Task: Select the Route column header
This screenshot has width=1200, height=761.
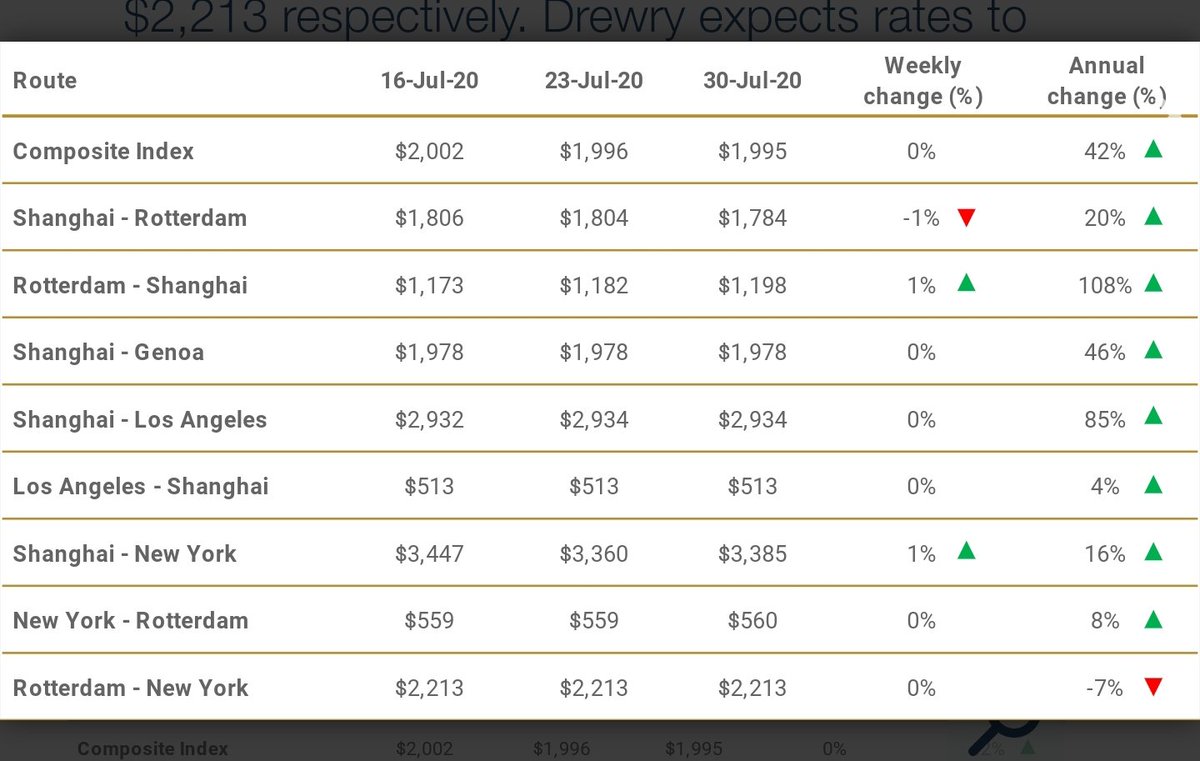Action: [45, 81]
